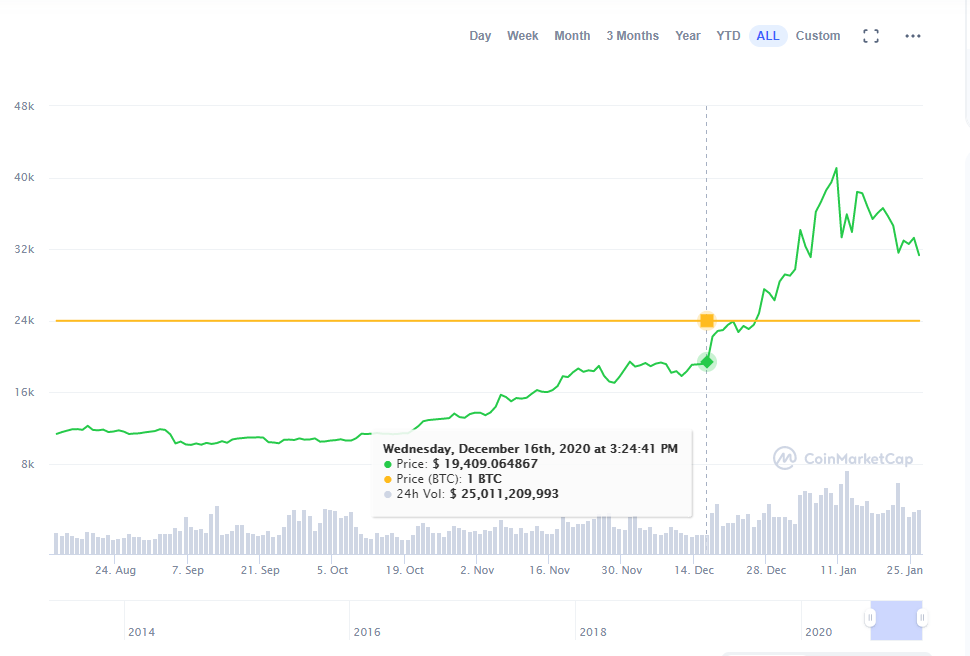Select the orange square marker on the 24k line
The image size is (970, 656).
tap(707, 320)
